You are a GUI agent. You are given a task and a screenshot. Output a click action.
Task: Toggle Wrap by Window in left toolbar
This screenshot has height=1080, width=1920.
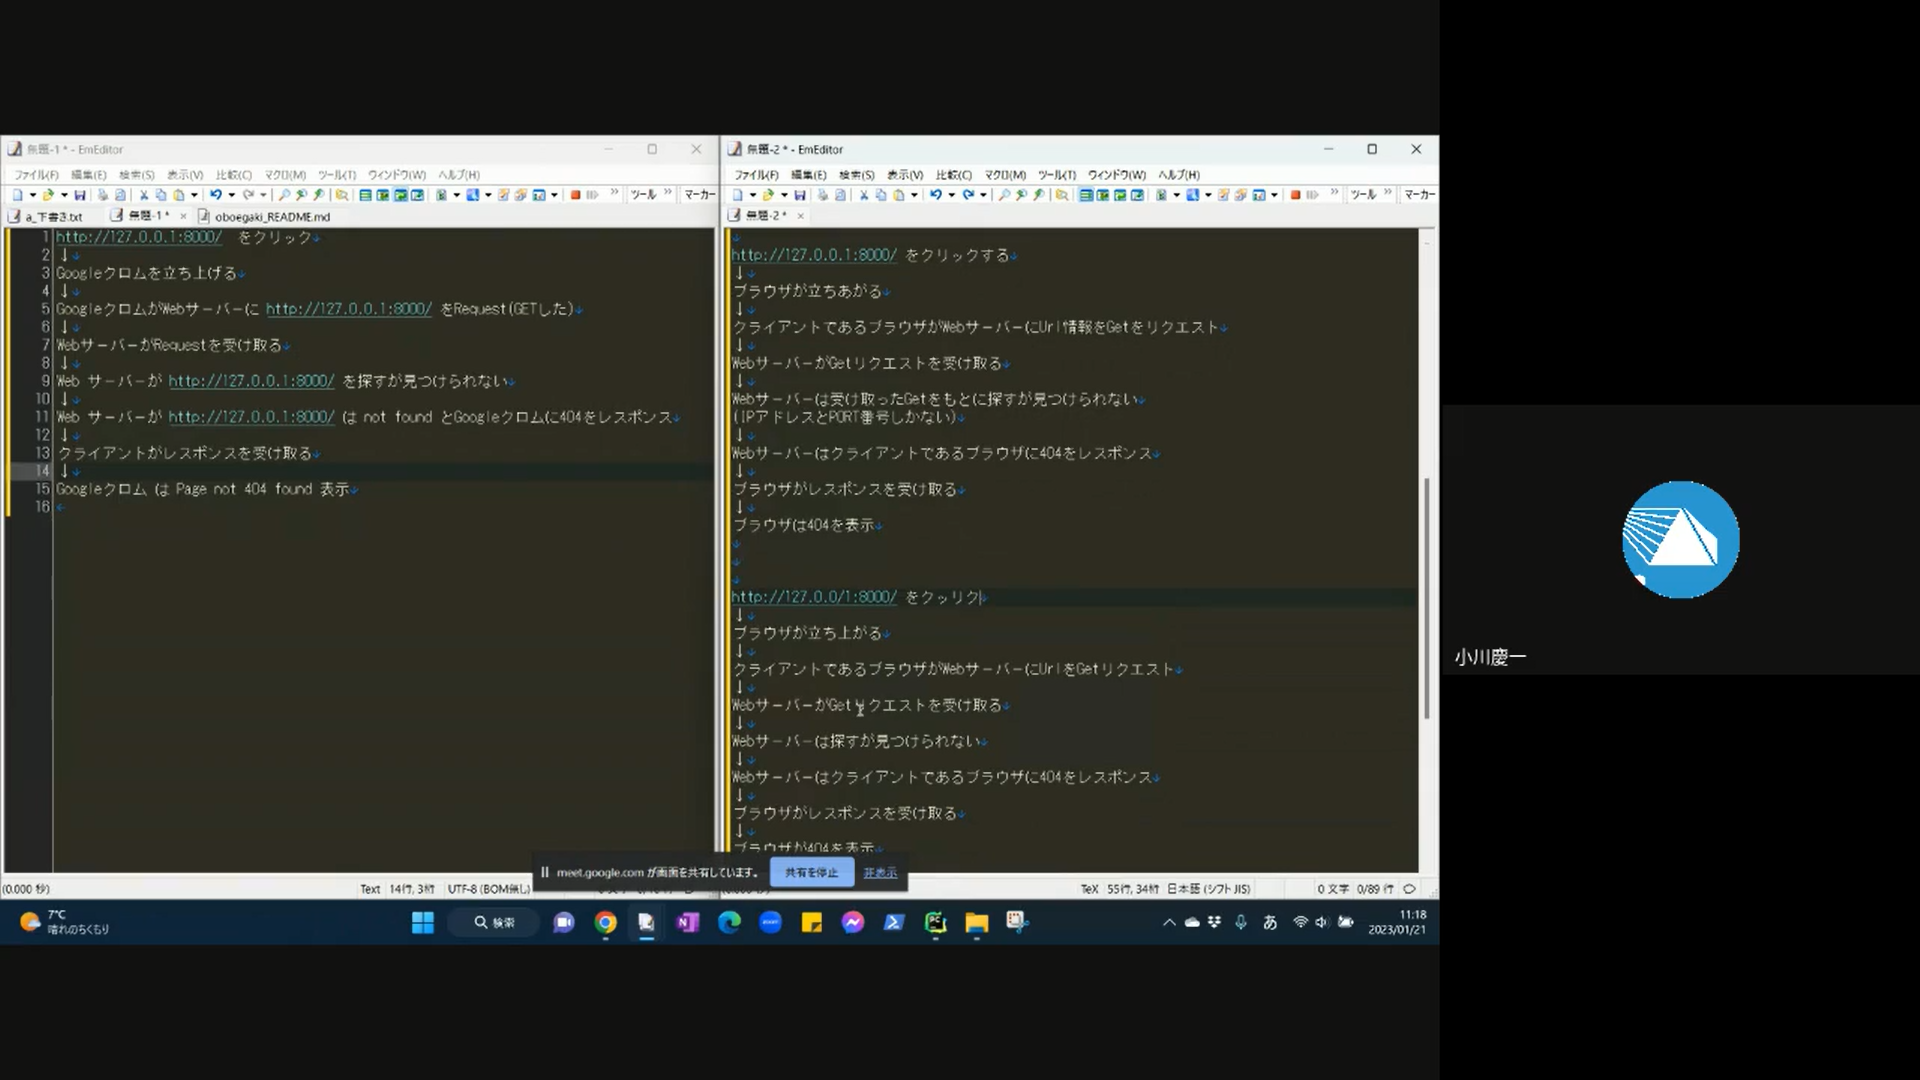coord(400,195)
